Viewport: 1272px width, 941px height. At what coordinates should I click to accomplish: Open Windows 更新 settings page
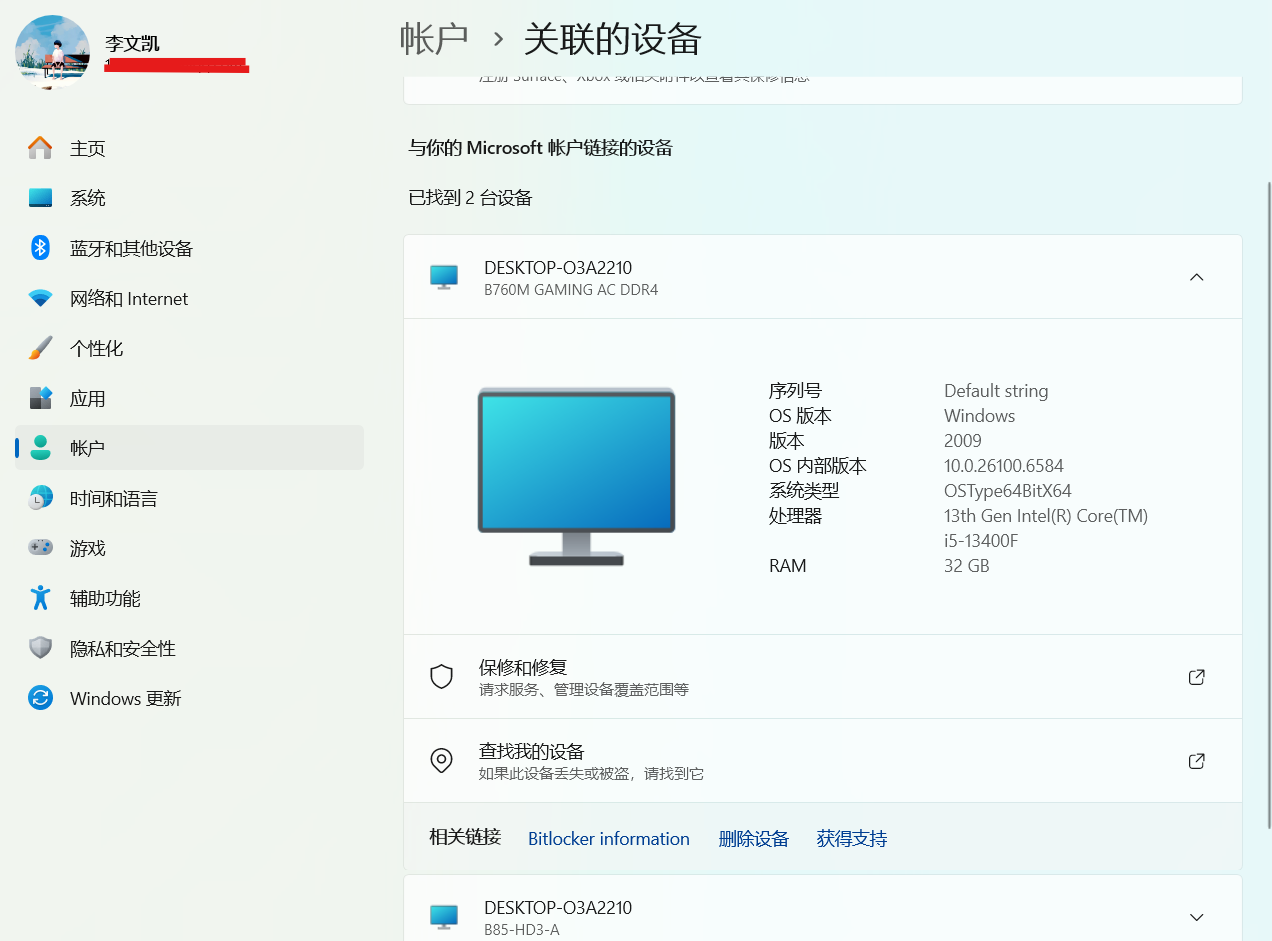coord(189,698)
